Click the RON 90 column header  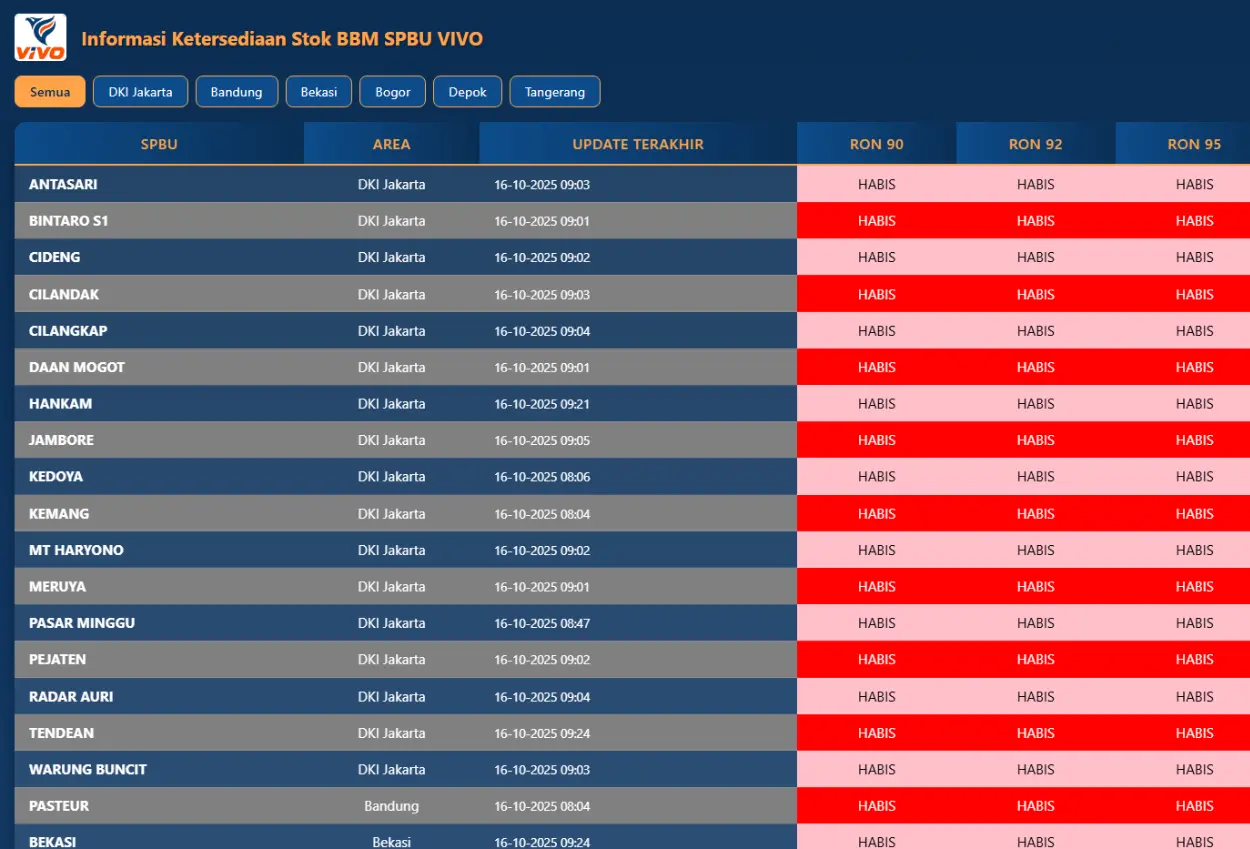[x=877, y=144]
